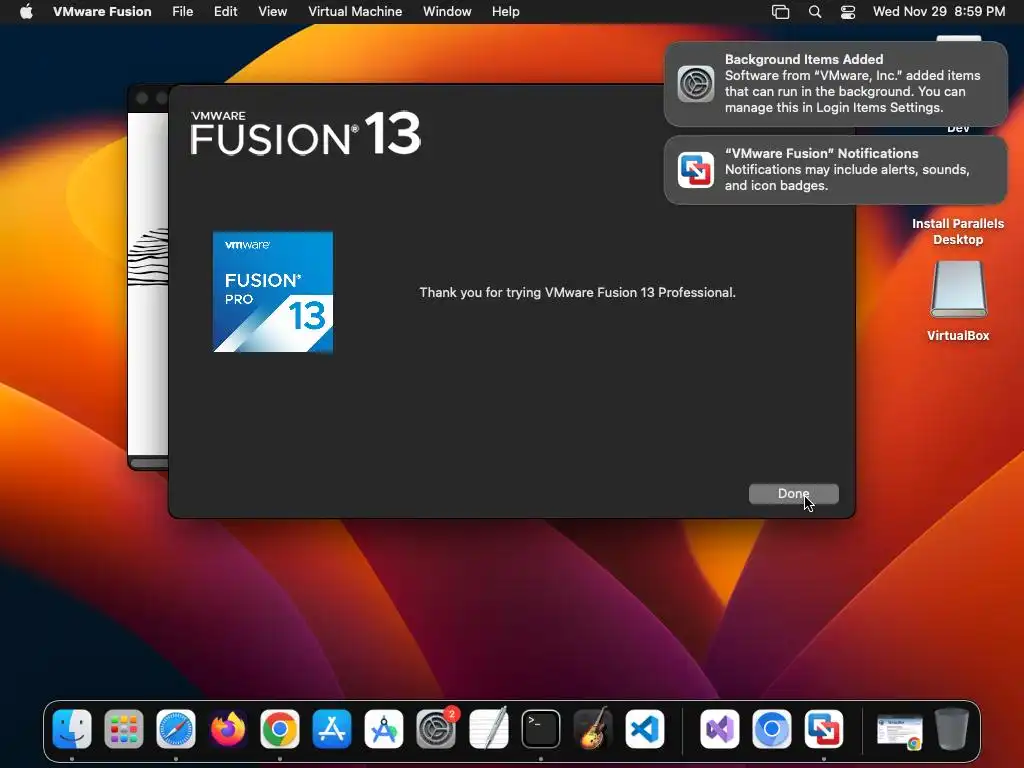Open Launchpad from the Dock
The height and width of the screenshot is (768, 1024).
tap(123, 729)
